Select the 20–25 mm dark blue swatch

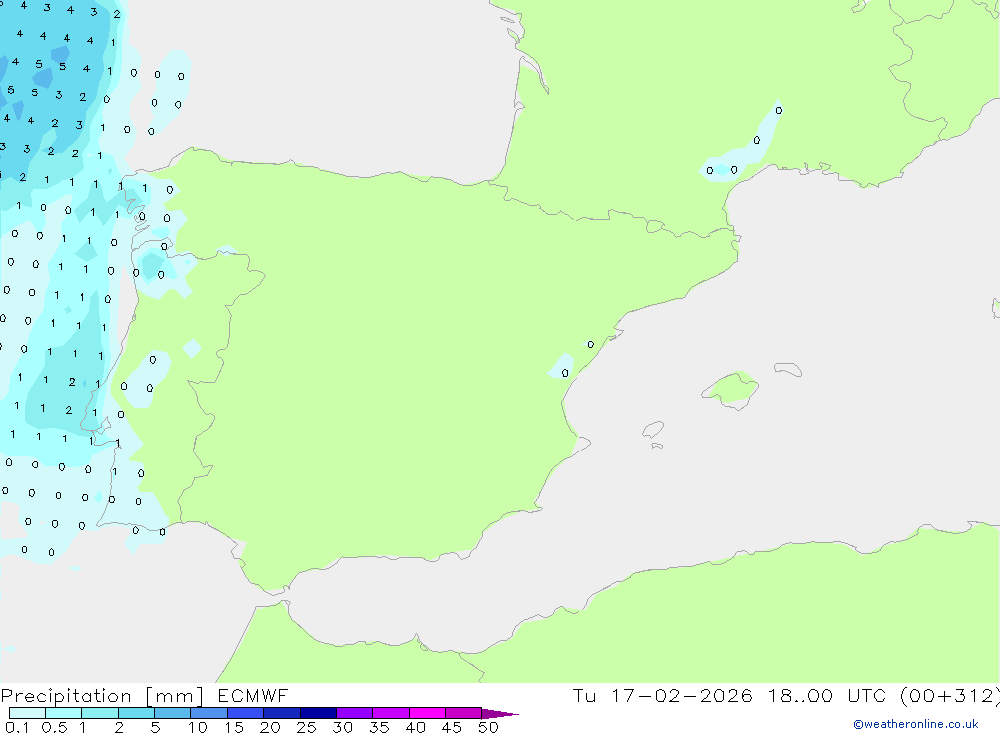282,713
